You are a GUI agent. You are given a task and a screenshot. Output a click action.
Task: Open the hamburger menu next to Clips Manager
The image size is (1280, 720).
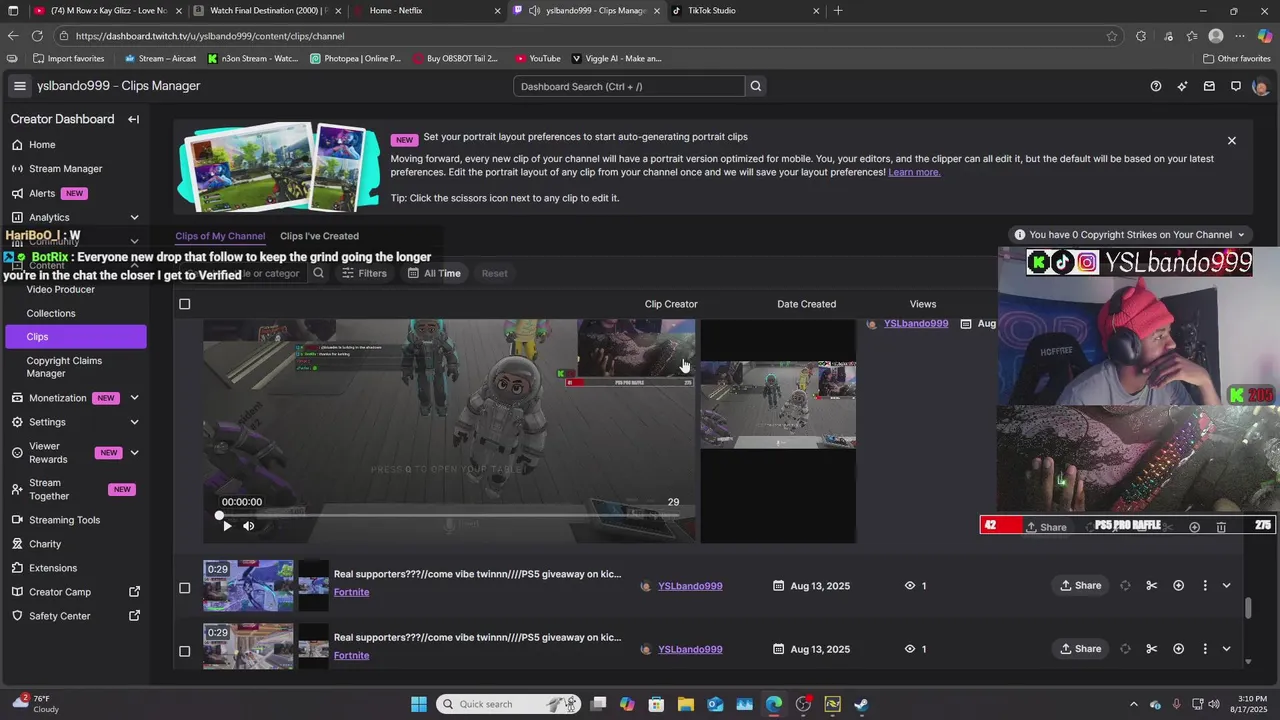(19, 86)
